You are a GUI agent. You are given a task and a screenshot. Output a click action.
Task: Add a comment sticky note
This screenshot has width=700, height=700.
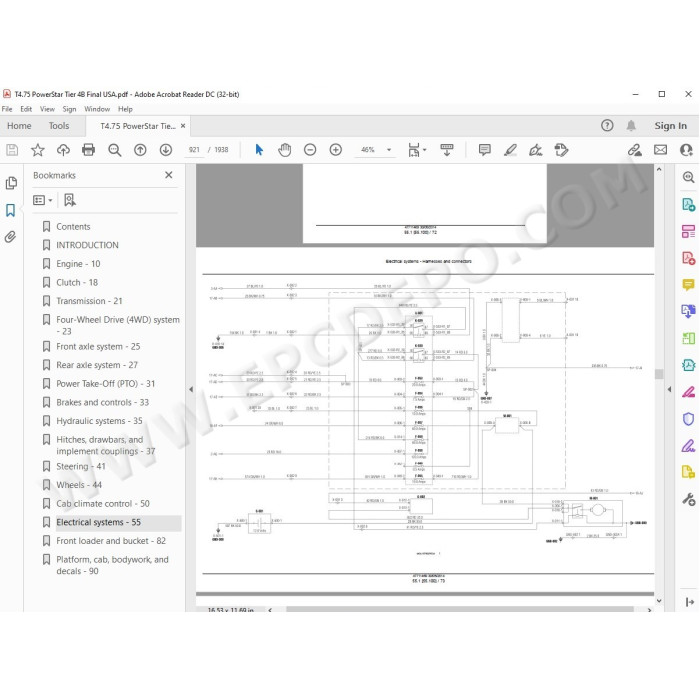point(484,150)
